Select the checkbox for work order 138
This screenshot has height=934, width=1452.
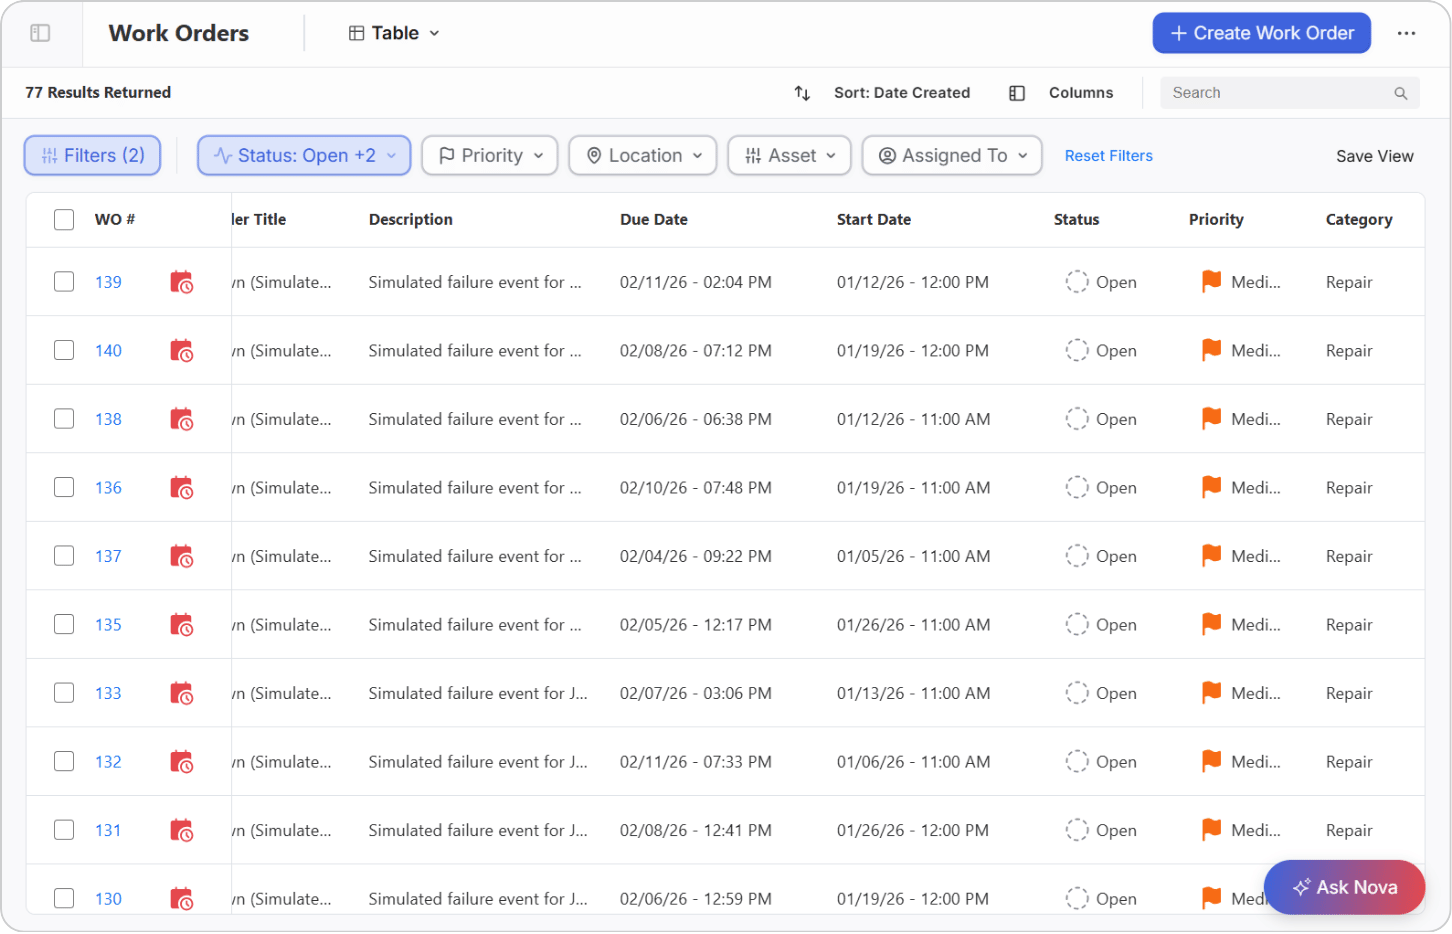64,419
